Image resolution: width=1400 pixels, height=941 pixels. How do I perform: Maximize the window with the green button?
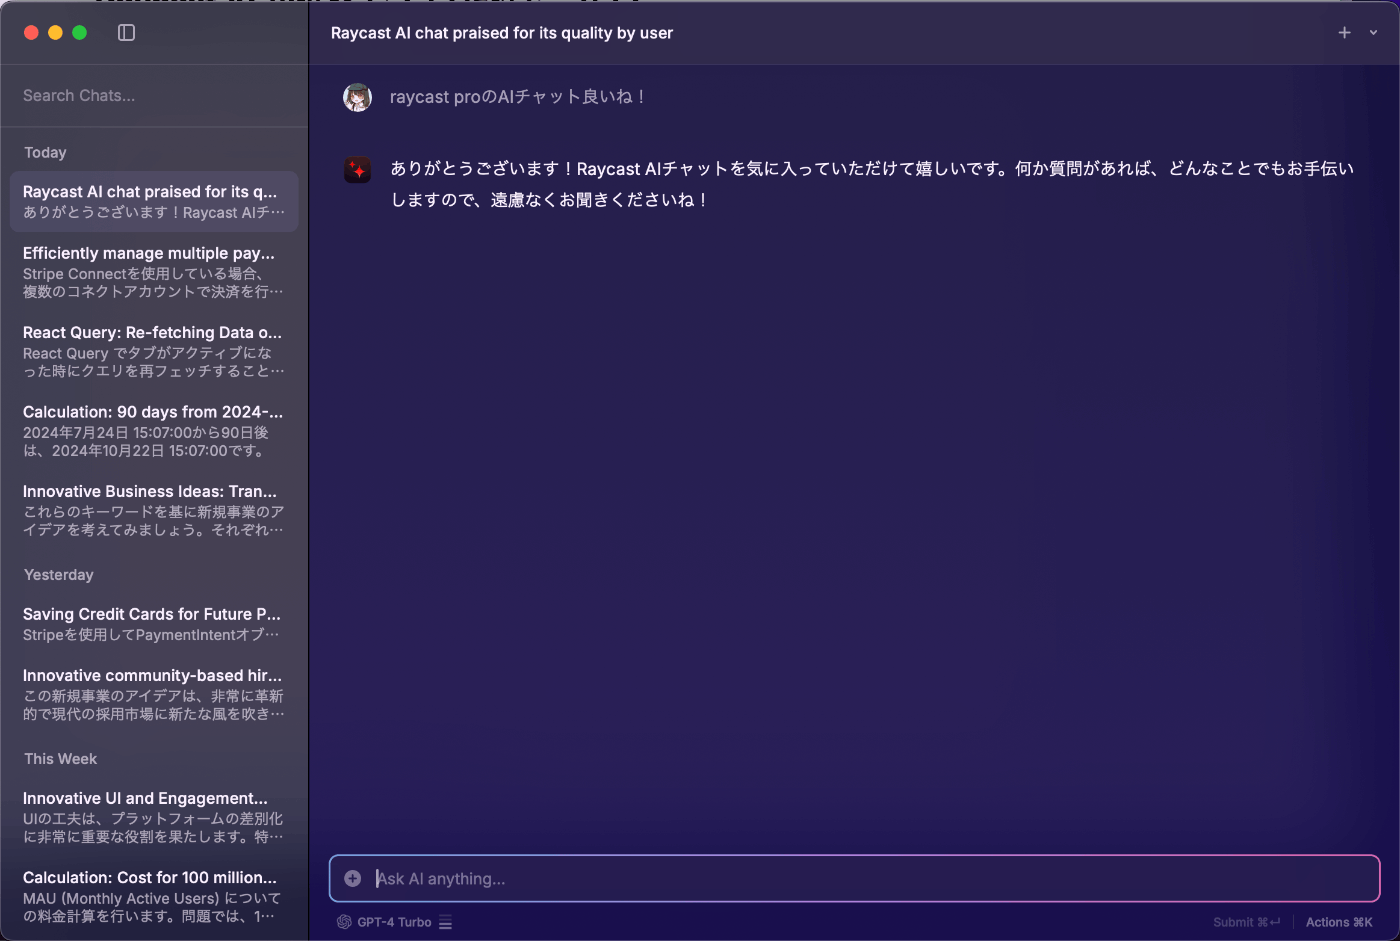coord(79,33)
